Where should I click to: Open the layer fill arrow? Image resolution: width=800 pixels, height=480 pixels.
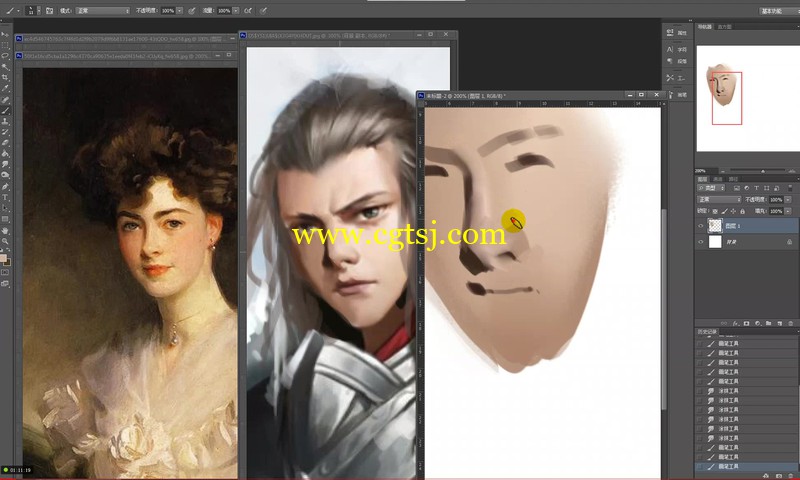pyautogui.click(x=788, y=211)
